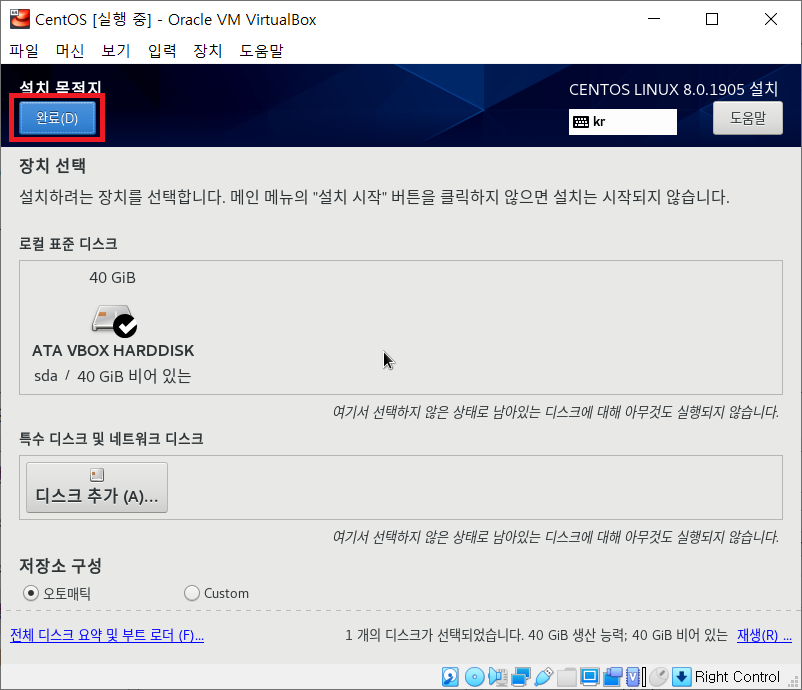Click the shared folders status icon
The width and height of the screenshot is (802, 690).
[x=567, y=677]
